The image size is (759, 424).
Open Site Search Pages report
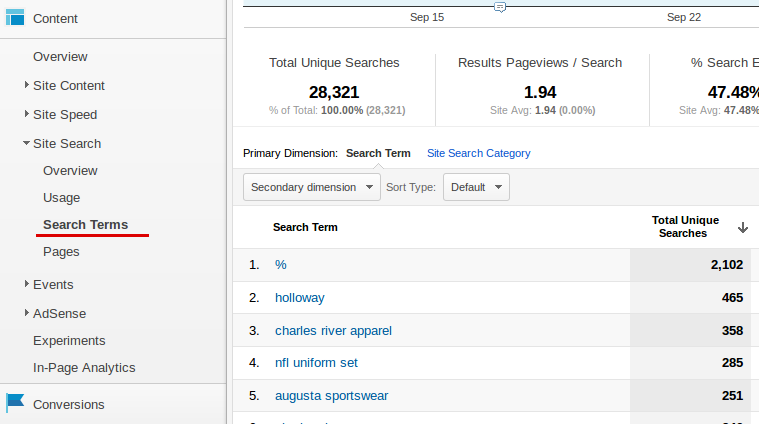tap(61, 252)
